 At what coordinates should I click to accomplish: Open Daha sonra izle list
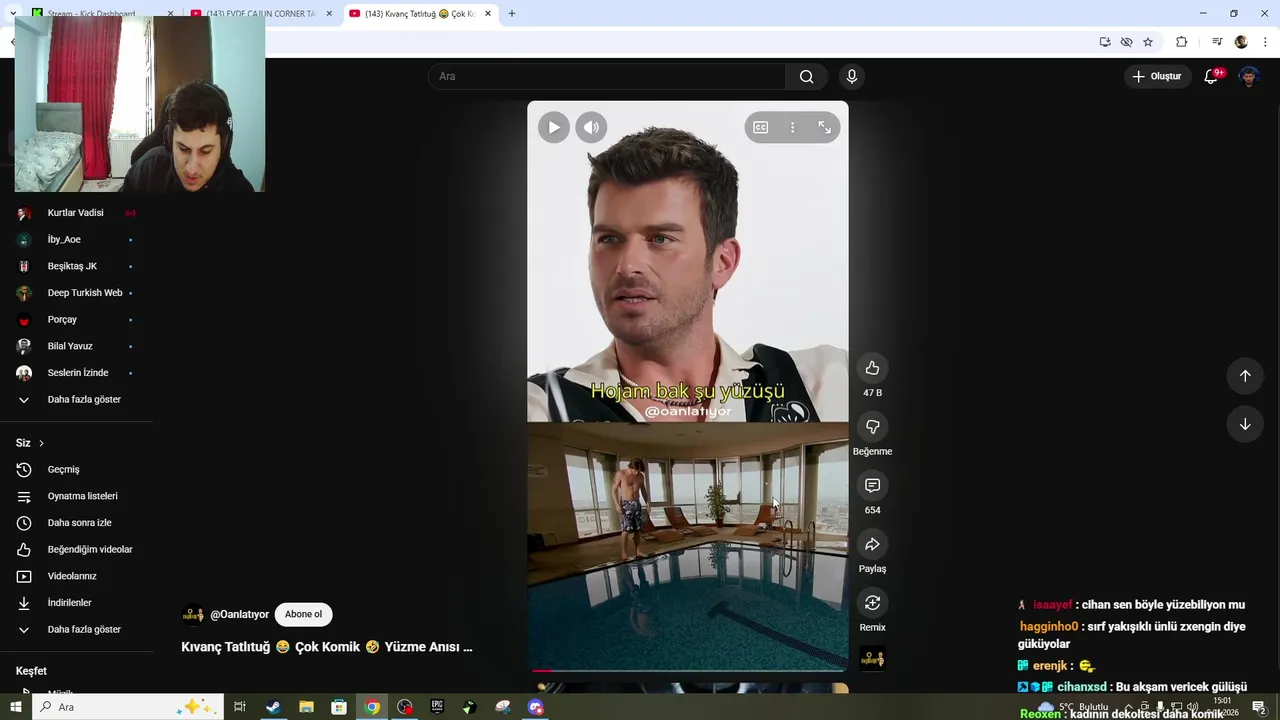pyautogui.click(x=76, y=523)
